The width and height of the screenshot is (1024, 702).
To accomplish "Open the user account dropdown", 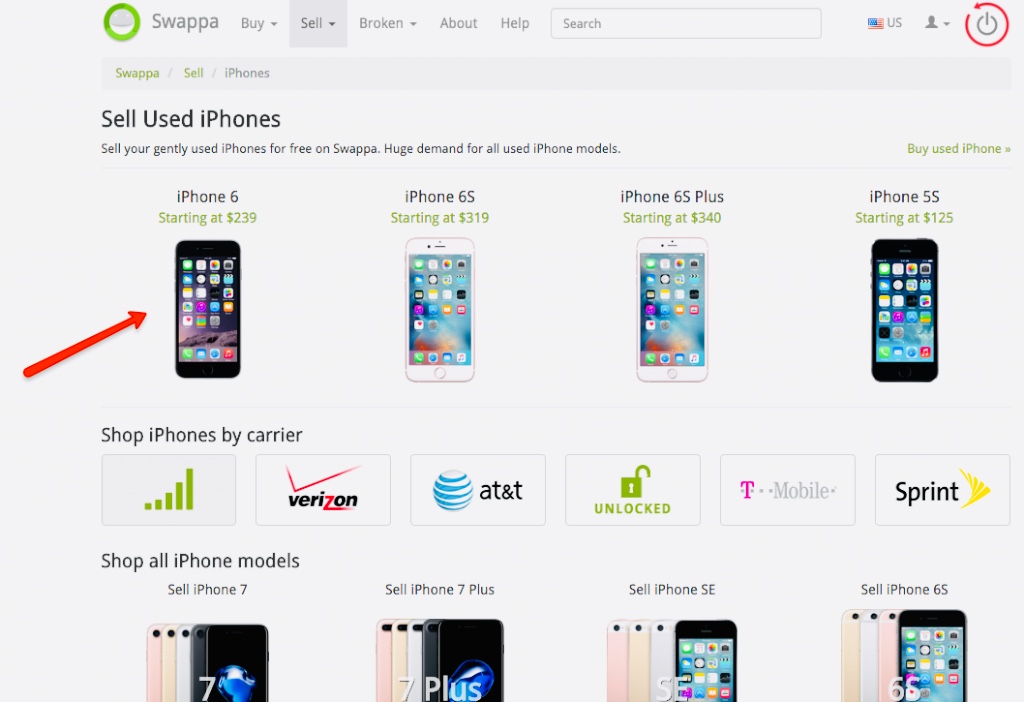I will tap(936, 23).
